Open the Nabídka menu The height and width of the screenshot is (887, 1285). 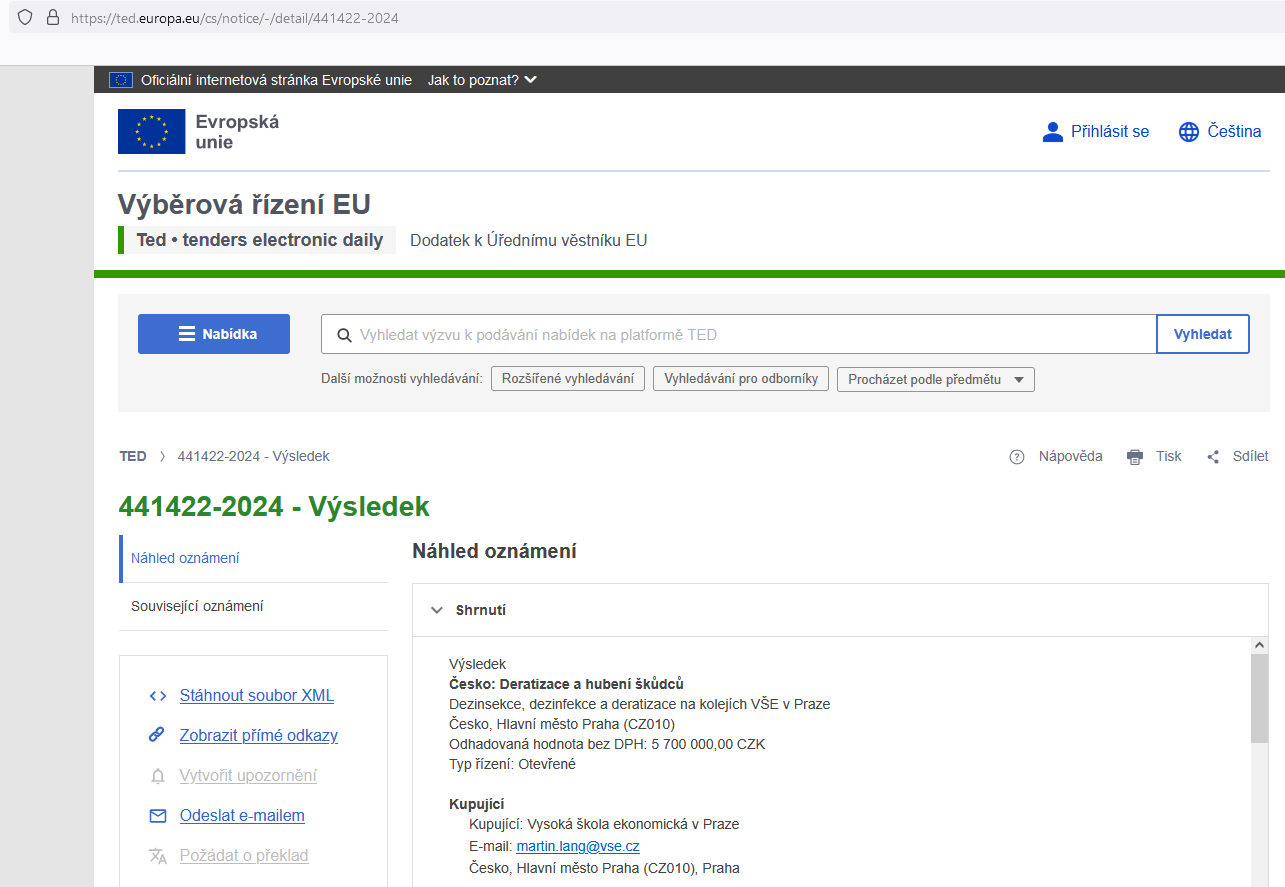(214, 334)
